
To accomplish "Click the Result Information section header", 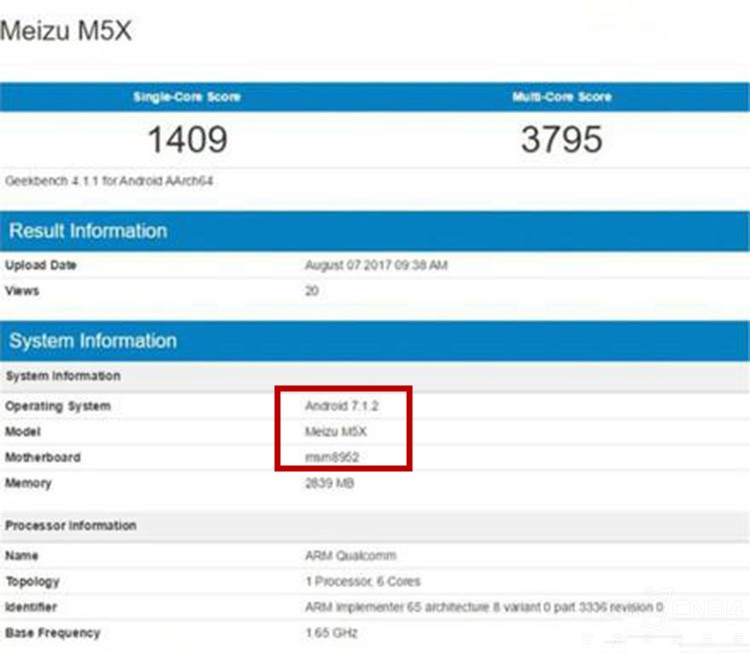I will pyautogui.click(x=88, y=231).
